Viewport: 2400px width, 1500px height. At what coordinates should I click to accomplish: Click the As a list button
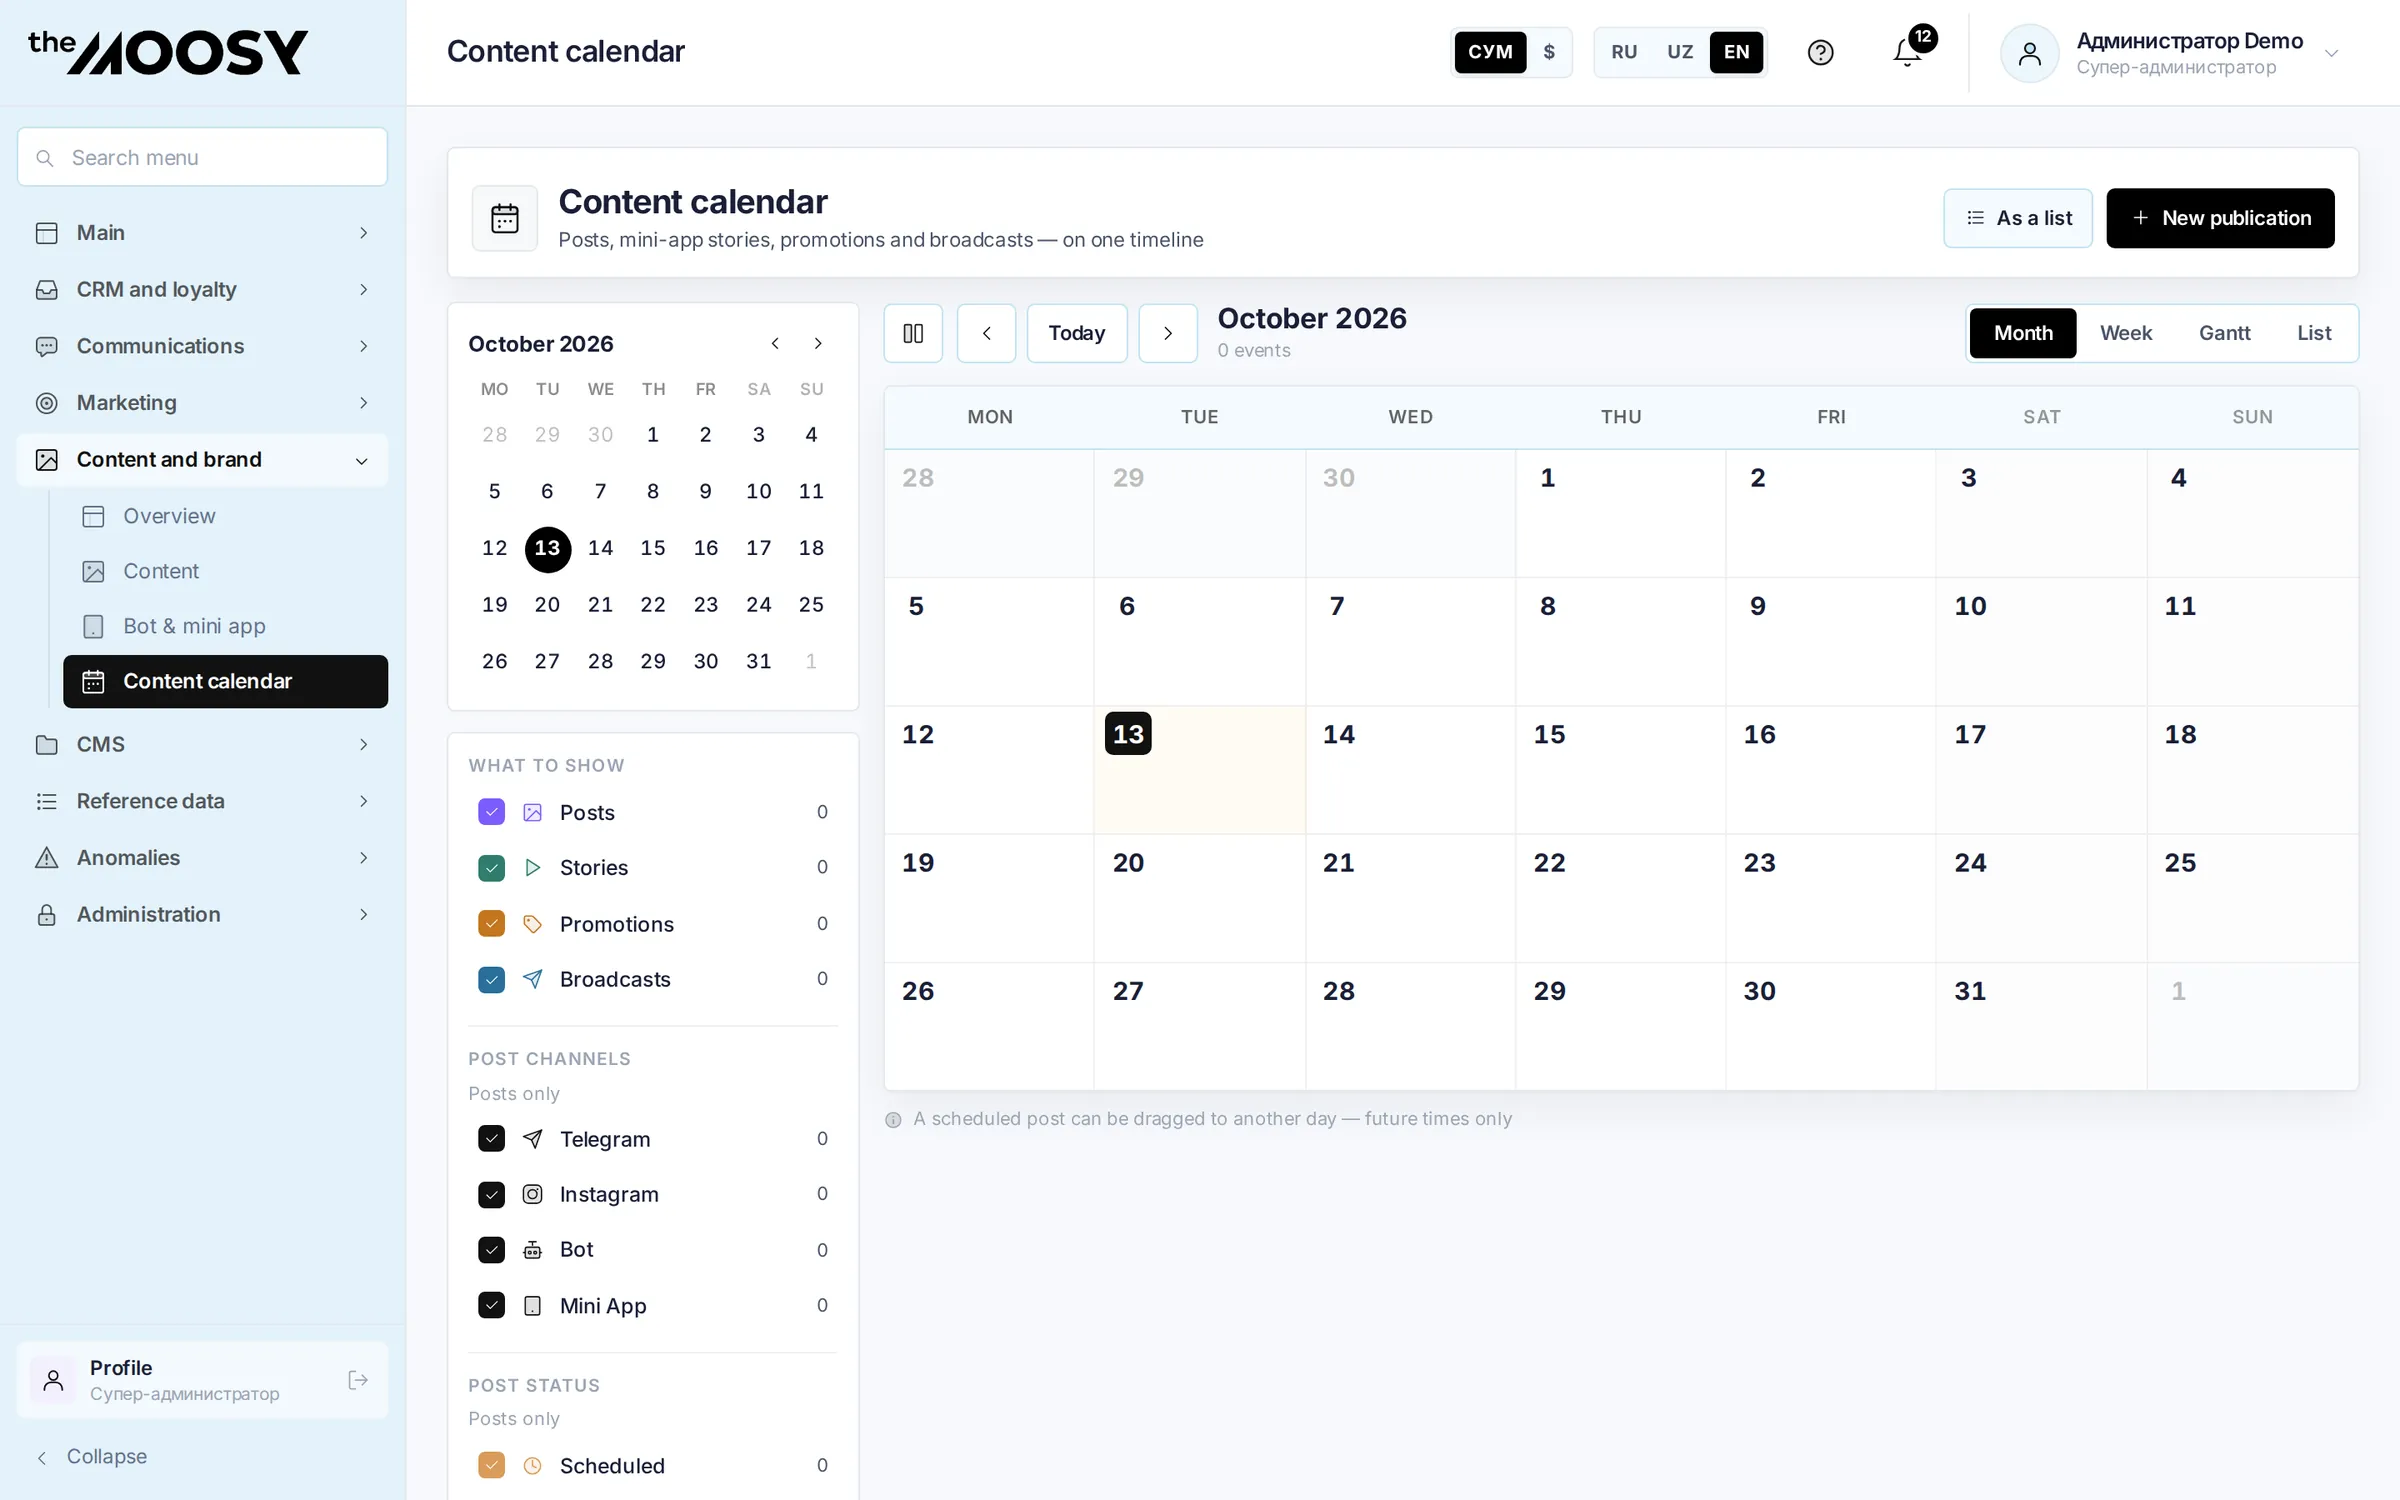click(2018, 218)
